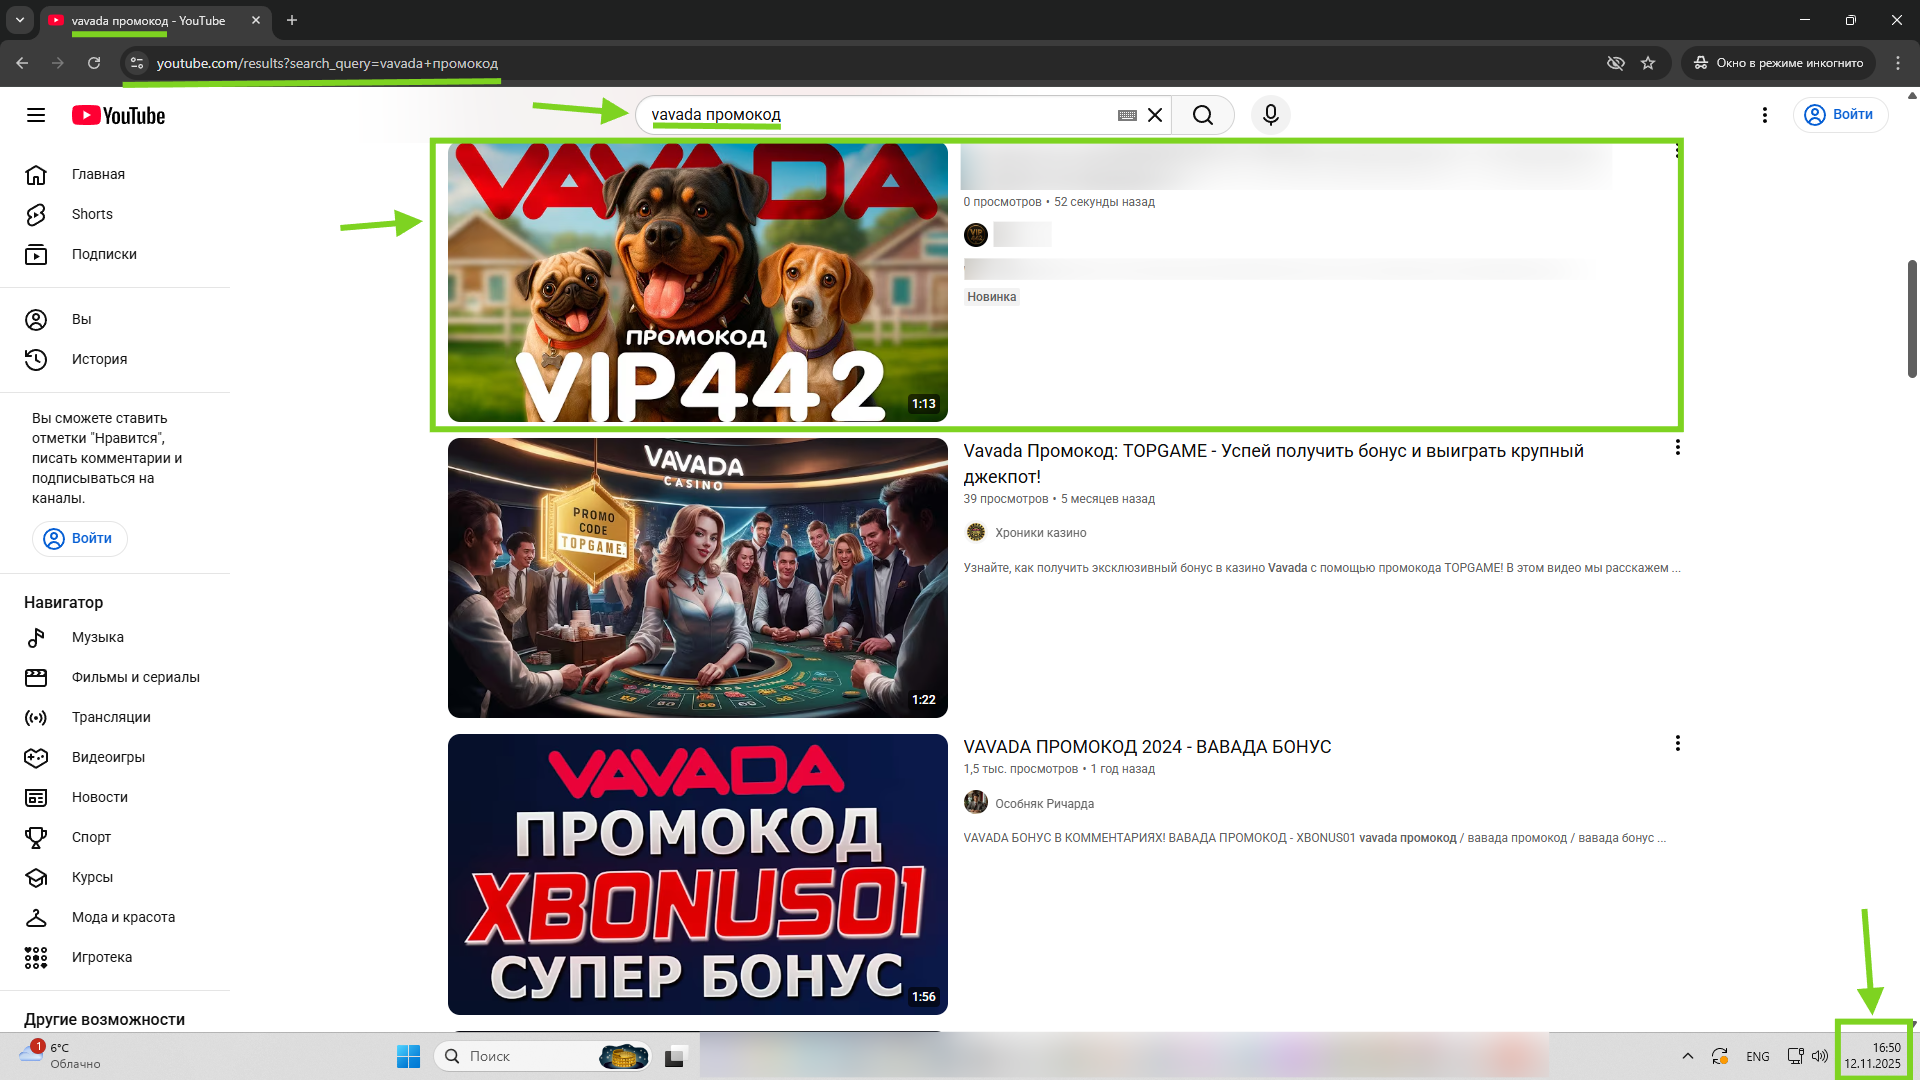Click the sidebar Войти sign-in button
Viewport: 1920px width, 1080px height.
pyautogui.click(x=79, y=538)
